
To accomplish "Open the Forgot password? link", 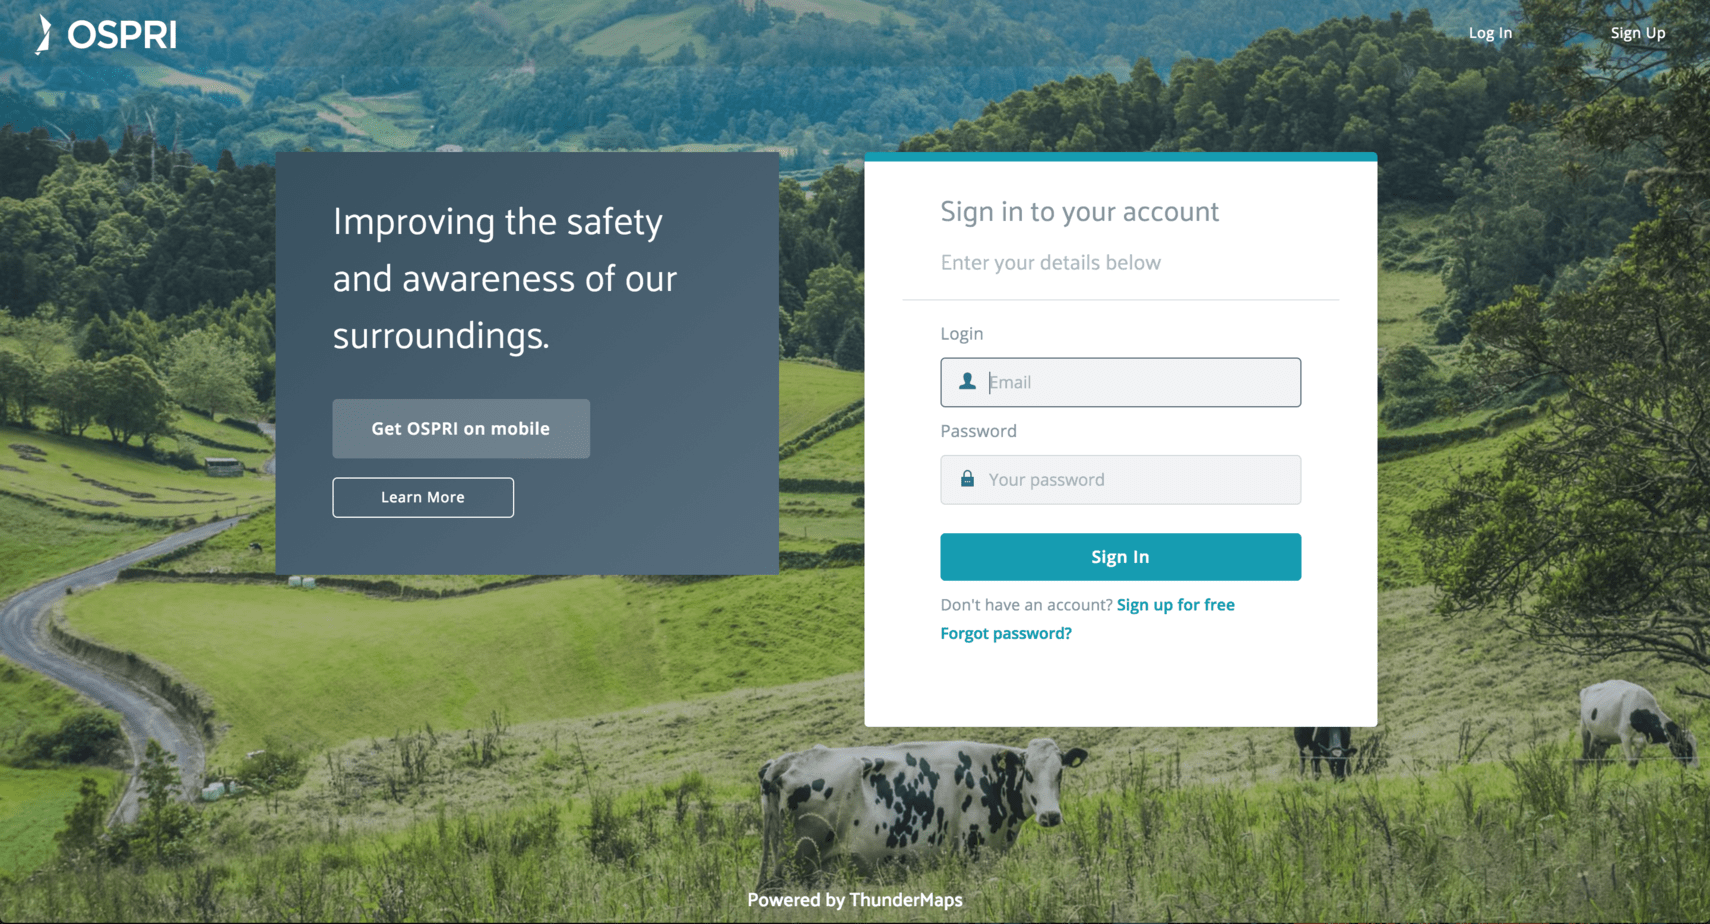I will [x=1006, y=633].
